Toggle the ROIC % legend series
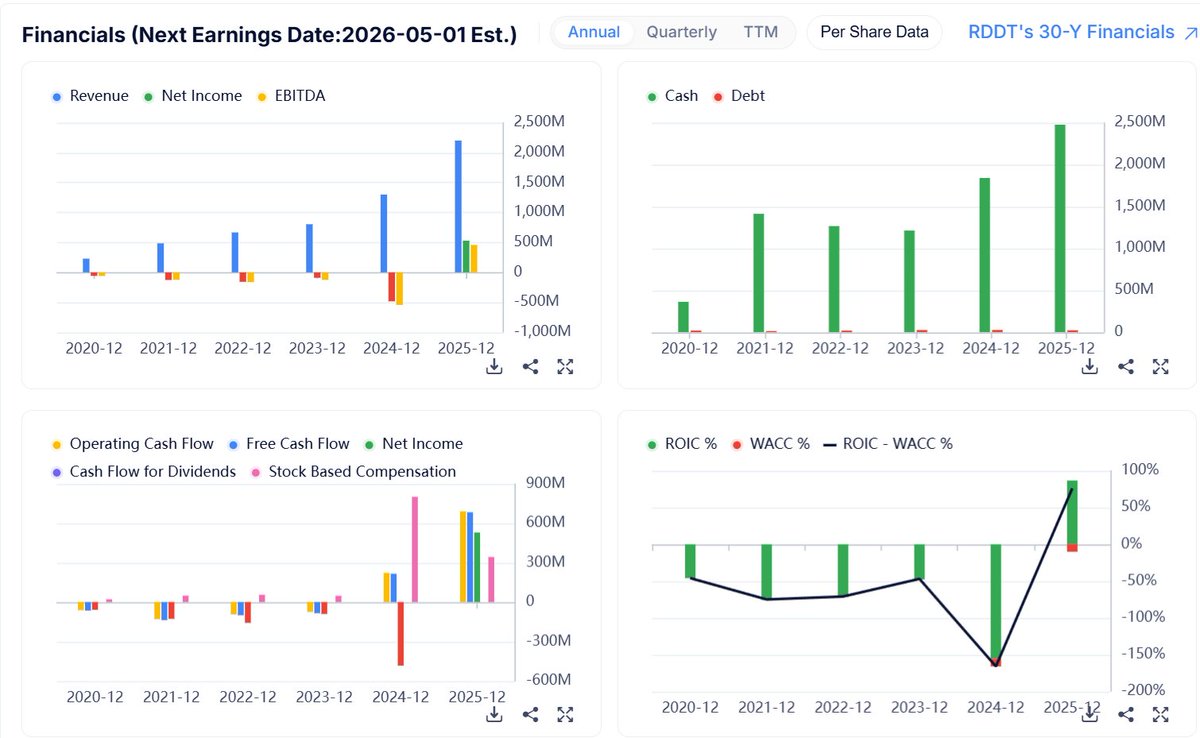This screenshot has width=1200, height=738. (x=682, y=444)
